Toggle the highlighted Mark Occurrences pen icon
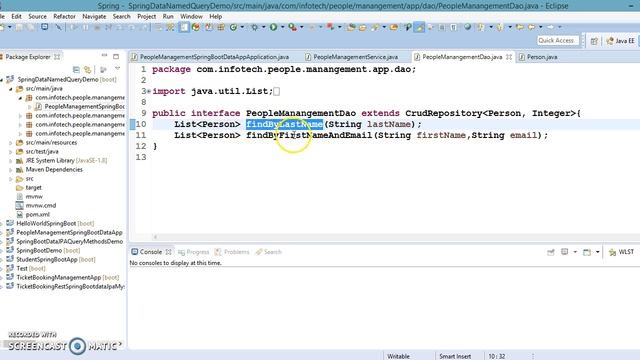 point(419,27)
